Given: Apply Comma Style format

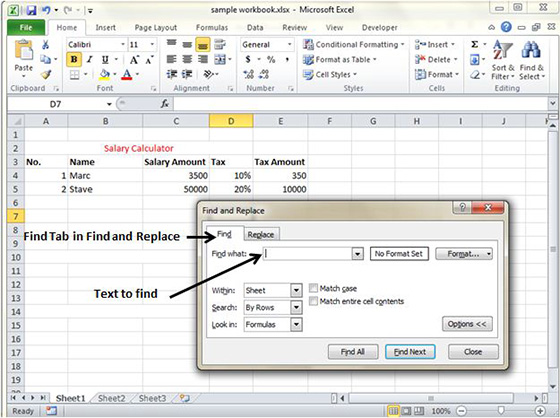Looking at the screenshot, I should [287, 59].
